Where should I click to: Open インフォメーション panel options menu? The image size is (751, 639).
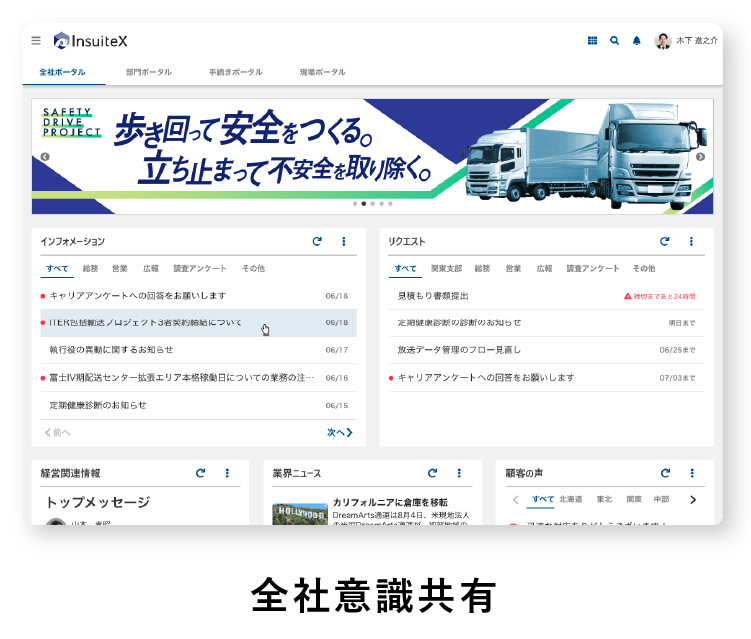point(344,241)
